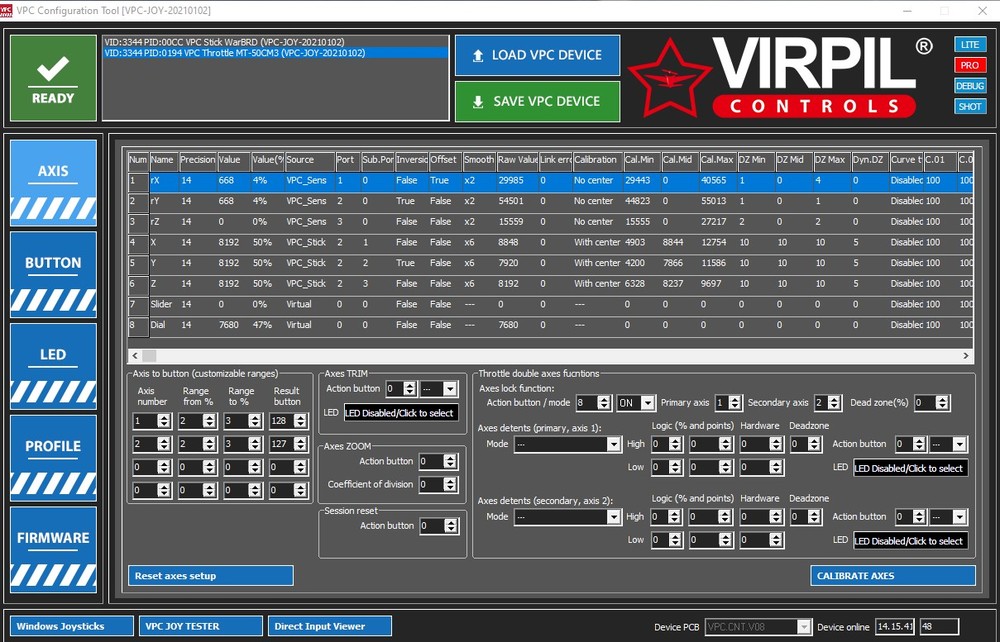Open the FIRMWARE tab
This screenshot has width=1000, height=642.
[x=54, y=550]
